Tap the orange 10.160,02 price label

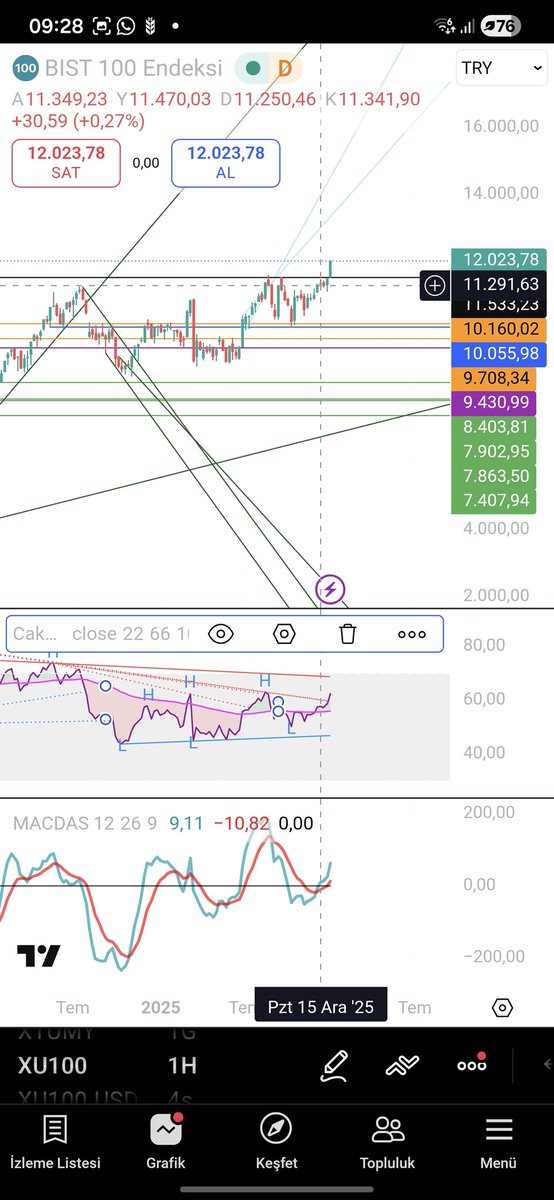point(501,328)
